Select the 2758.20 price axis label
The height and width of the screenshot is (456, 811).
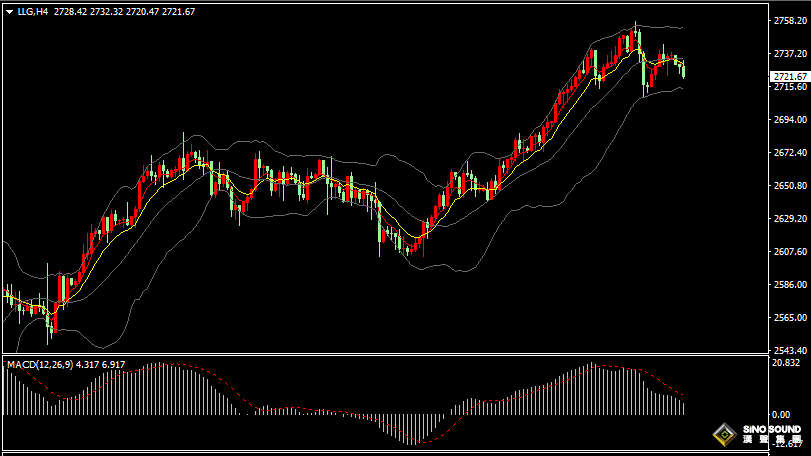click(790, 21)
